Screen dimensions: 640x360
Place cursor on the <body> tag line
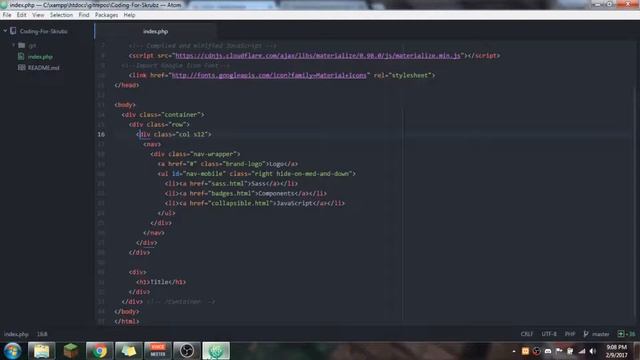(x=125, y=105)
